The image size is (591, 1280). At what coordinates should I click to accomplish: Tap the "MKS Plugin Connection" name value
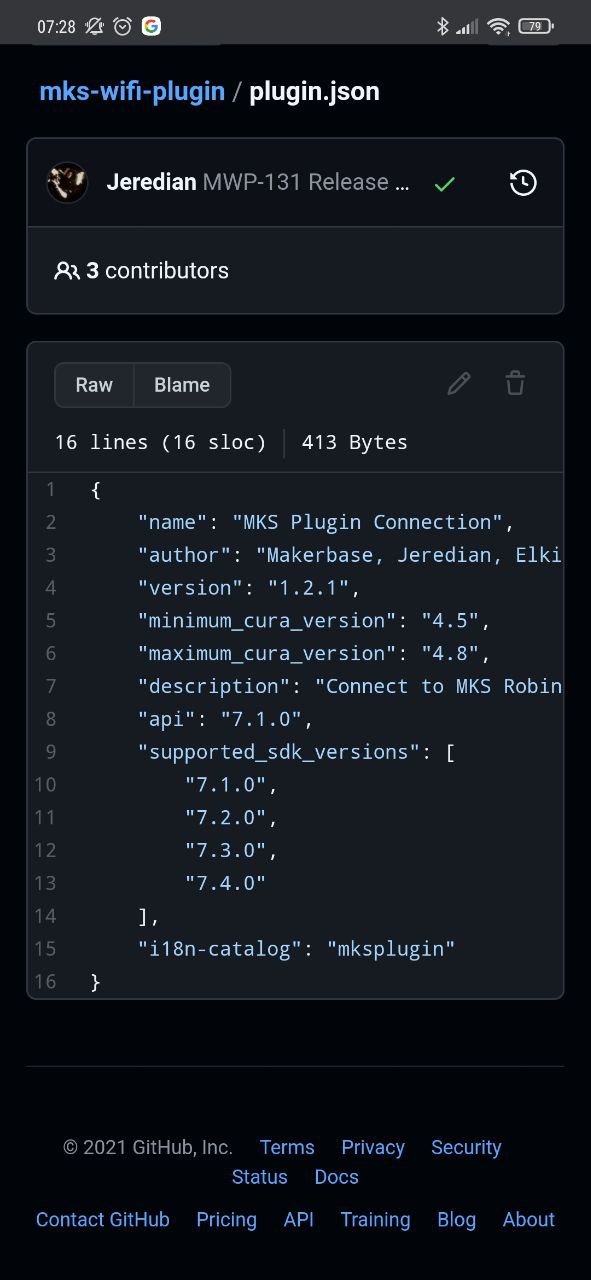pos(368,522)
